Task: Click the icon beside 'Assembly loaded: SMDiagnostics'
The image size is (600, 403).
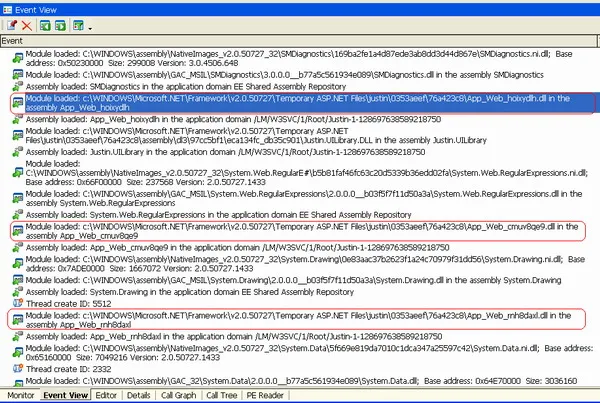Action: 18,86
